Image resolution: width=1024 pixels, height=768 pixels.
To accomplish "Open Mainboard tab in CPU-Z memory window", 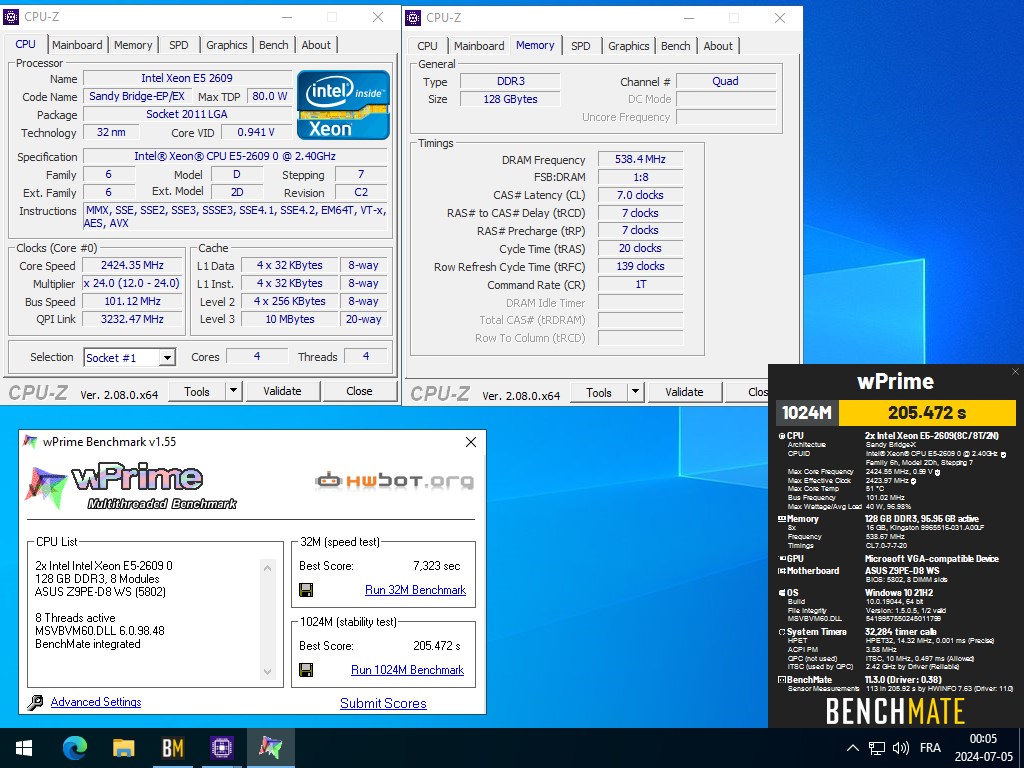I will [x=479, y=46].
